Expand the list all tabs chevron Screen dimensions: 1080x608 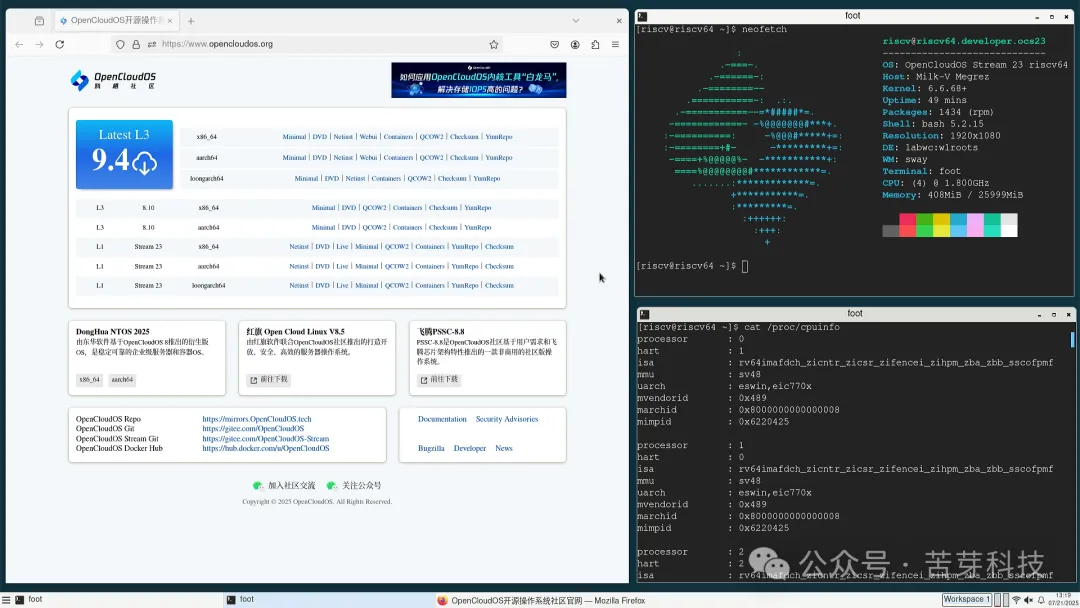coord(576,20)
